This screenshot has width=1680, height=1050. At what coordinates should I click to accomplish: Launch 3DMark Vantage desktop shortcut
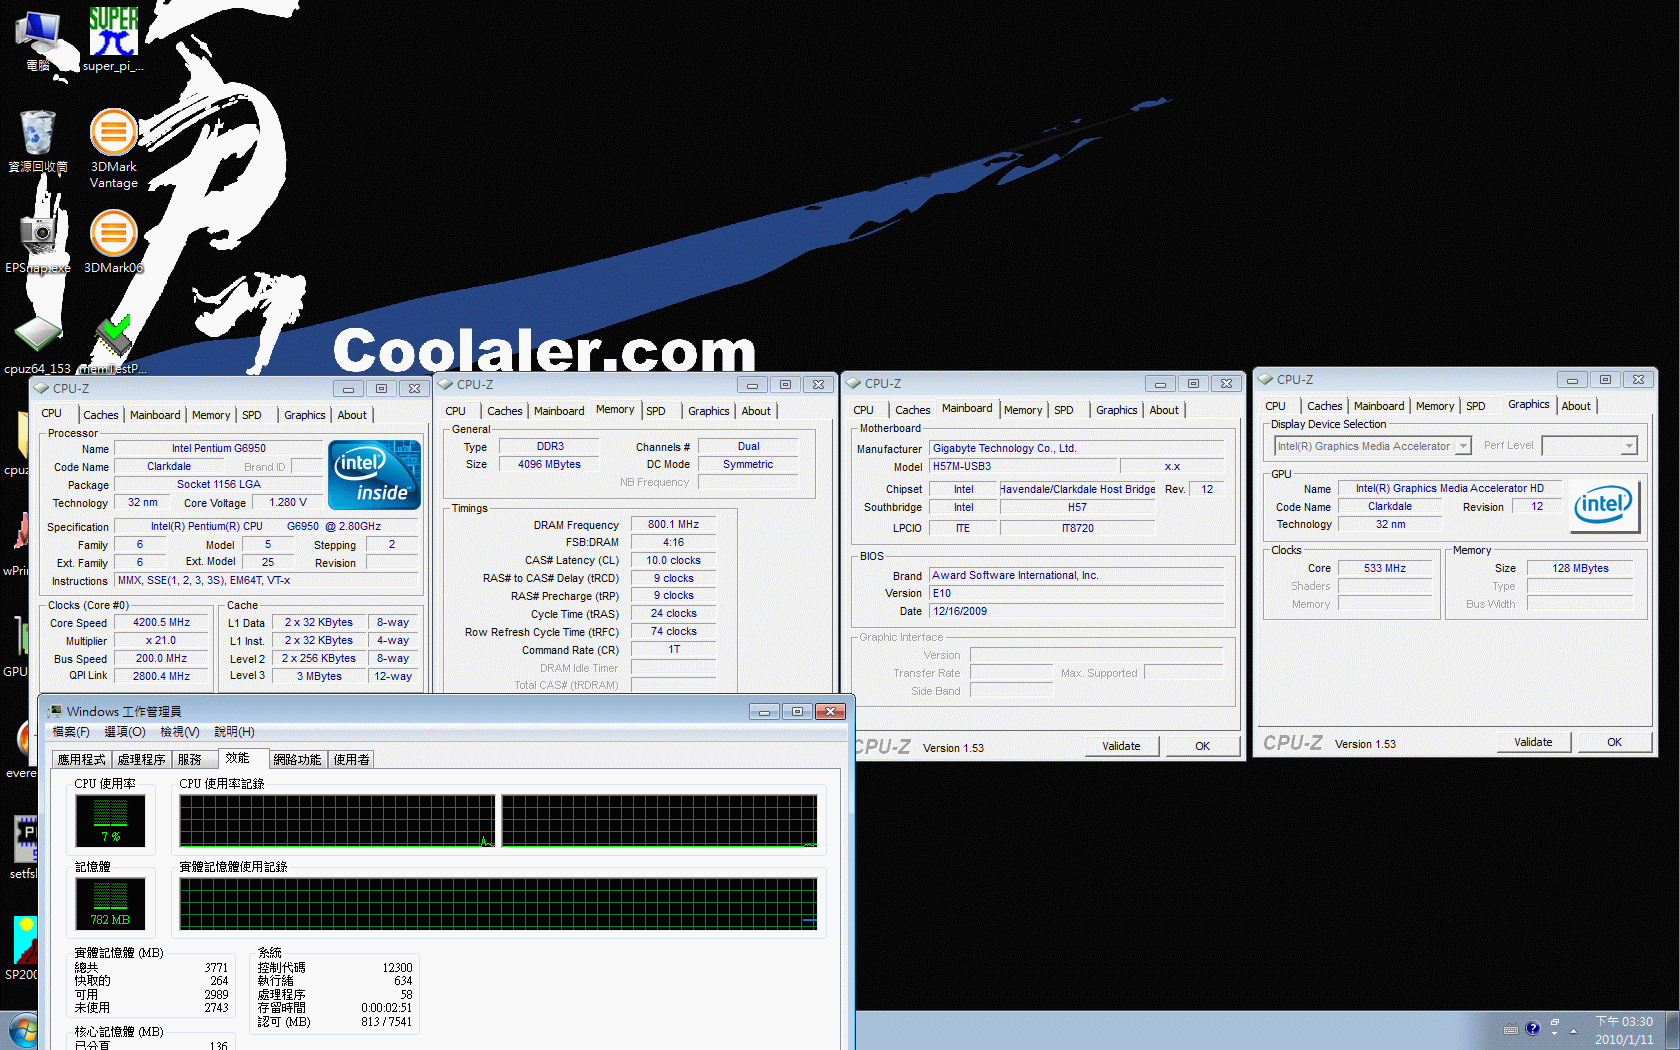113,148
